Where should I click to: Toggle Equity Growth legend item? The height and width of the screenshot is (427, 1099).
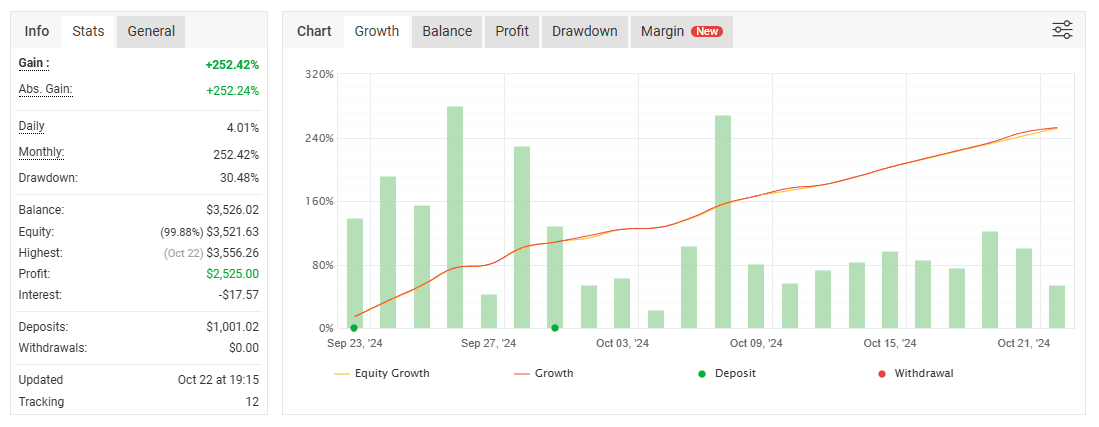[x=382, y=374]
